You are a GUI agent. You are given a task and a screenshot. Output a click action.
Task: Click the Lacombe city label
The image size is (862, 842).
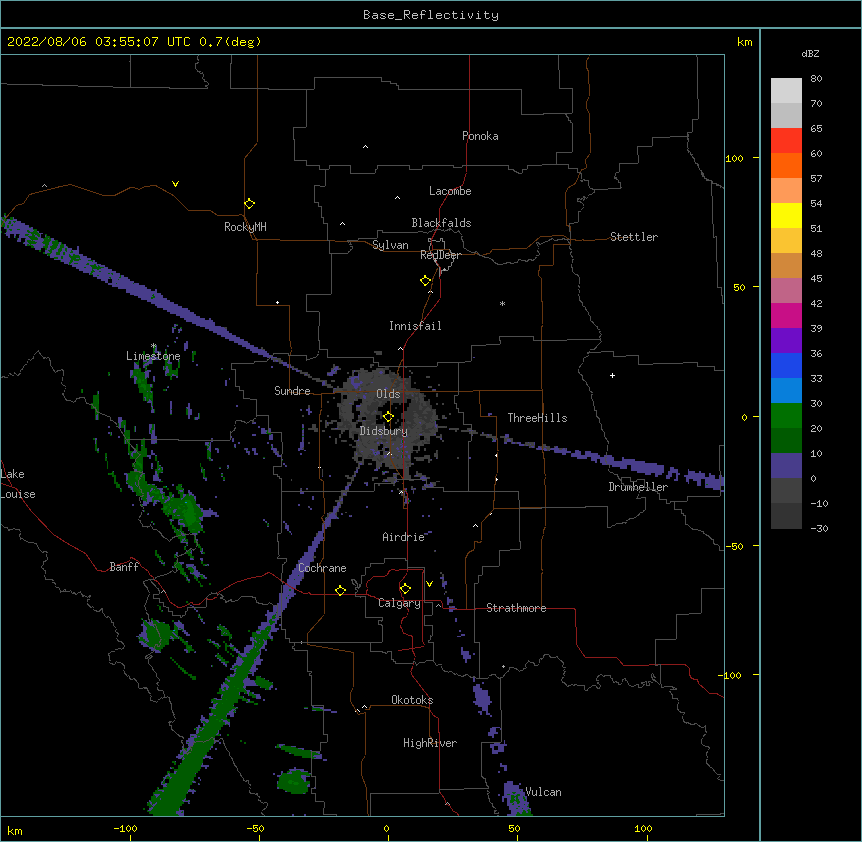coord(450,191)
